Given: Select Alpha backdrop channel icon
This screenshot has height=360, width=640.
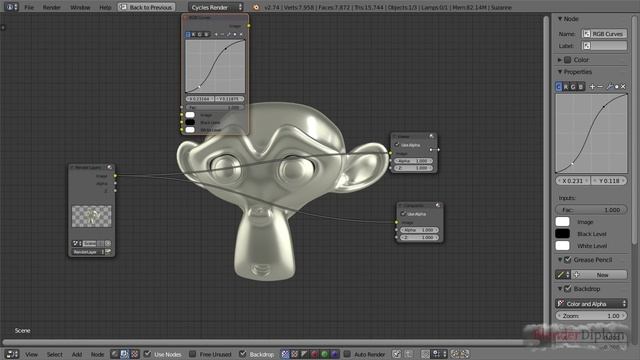Looking at the screenshot, I should 304,354.
